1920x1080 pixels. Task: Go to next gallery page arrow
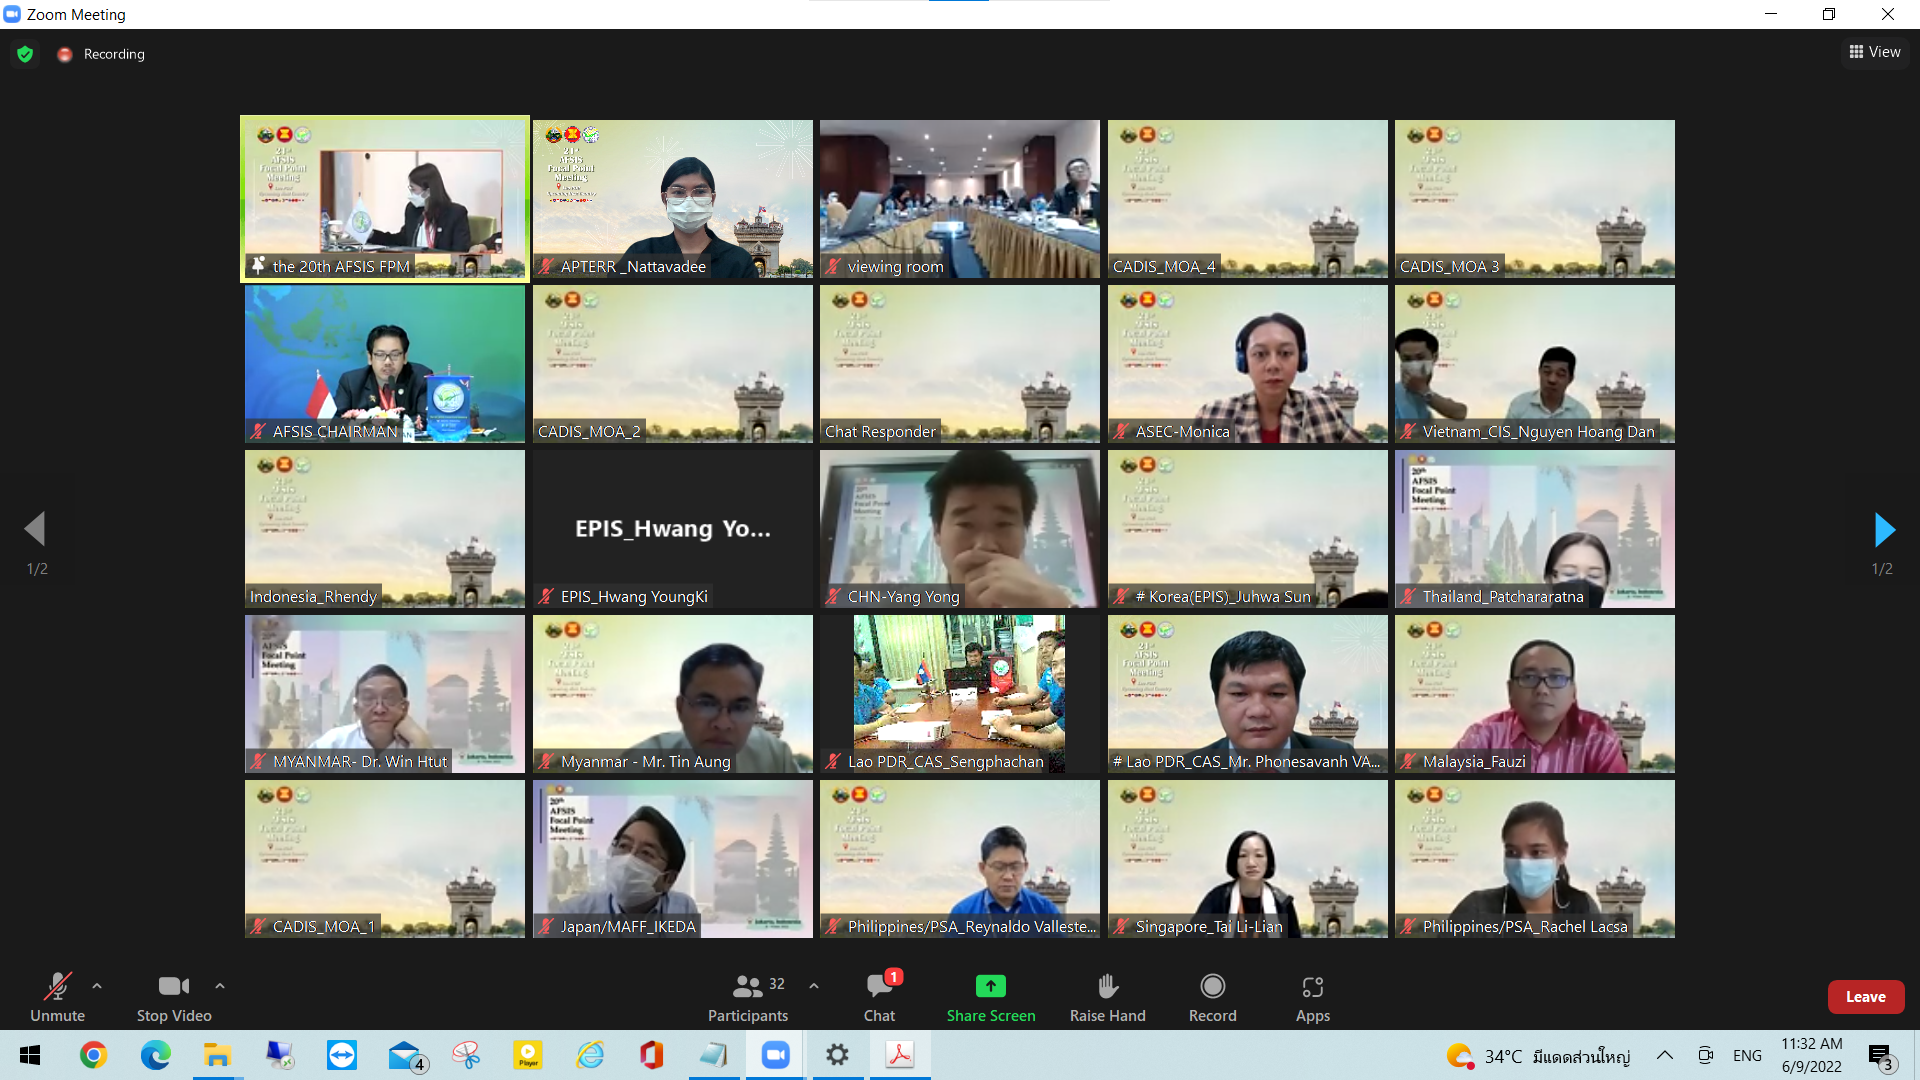(x=1883, y=529)
